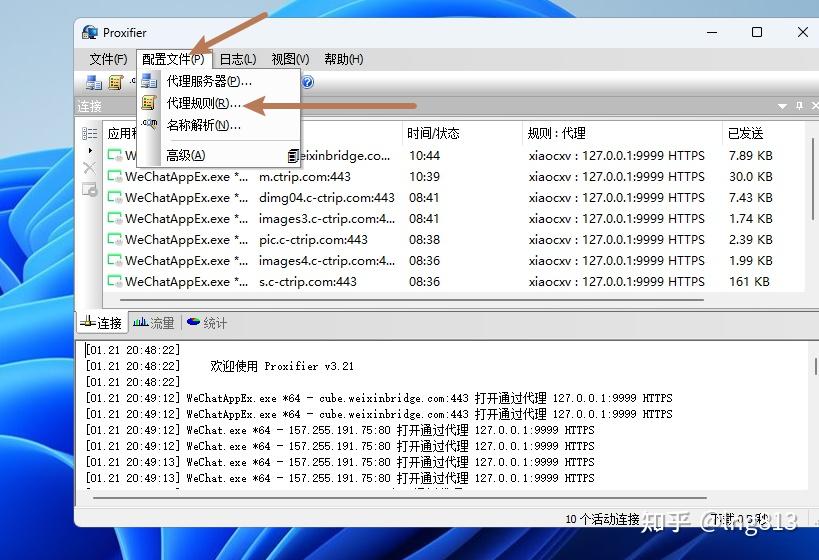Close the 配置文件(P) menu header

173,59
